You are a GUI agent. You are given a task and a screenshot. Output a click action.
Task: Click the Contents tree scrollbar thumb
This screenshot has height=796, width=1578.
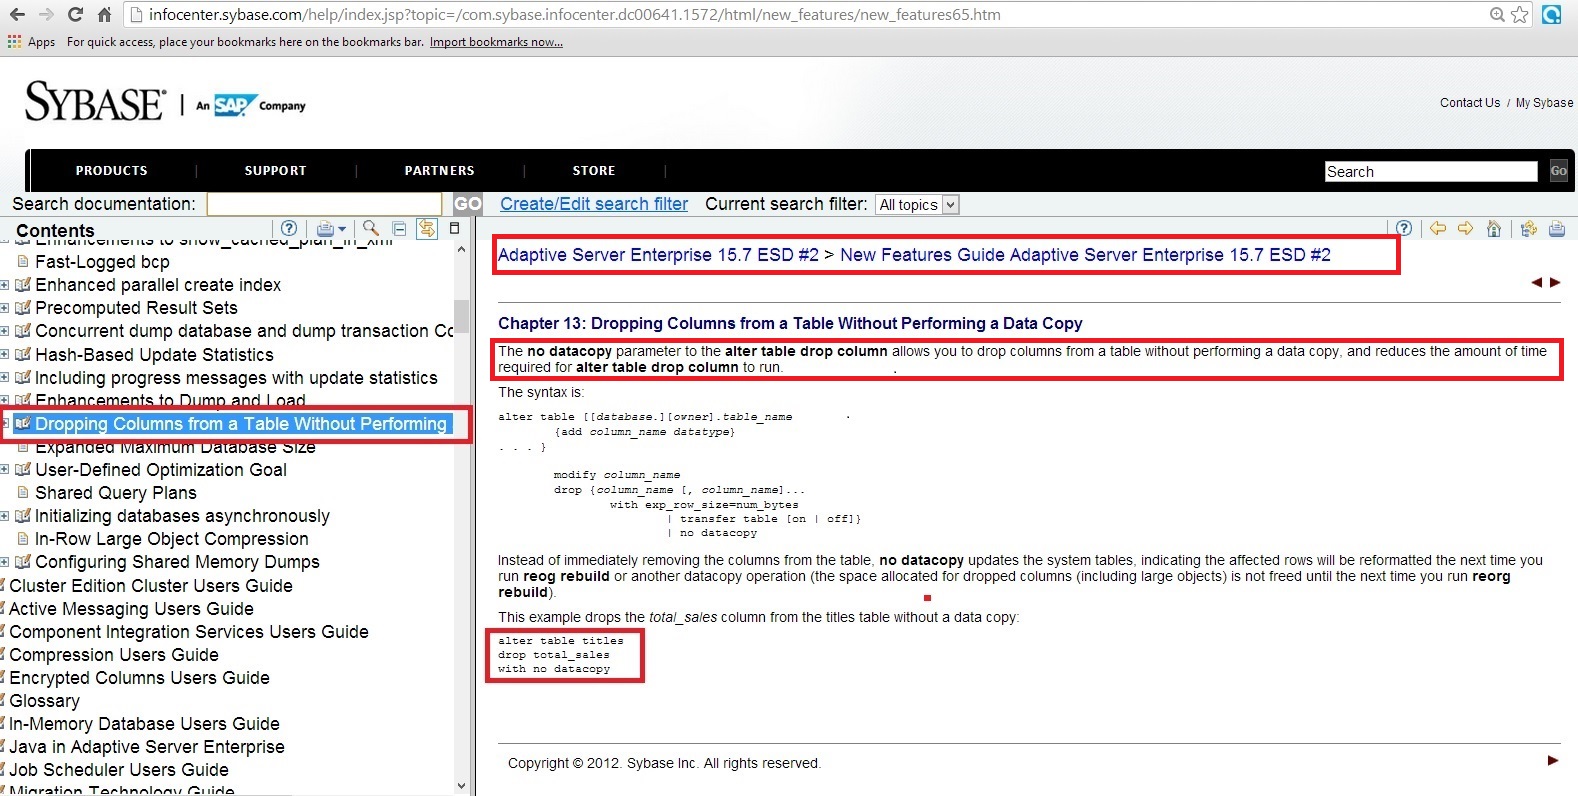[x=461, y=316]
